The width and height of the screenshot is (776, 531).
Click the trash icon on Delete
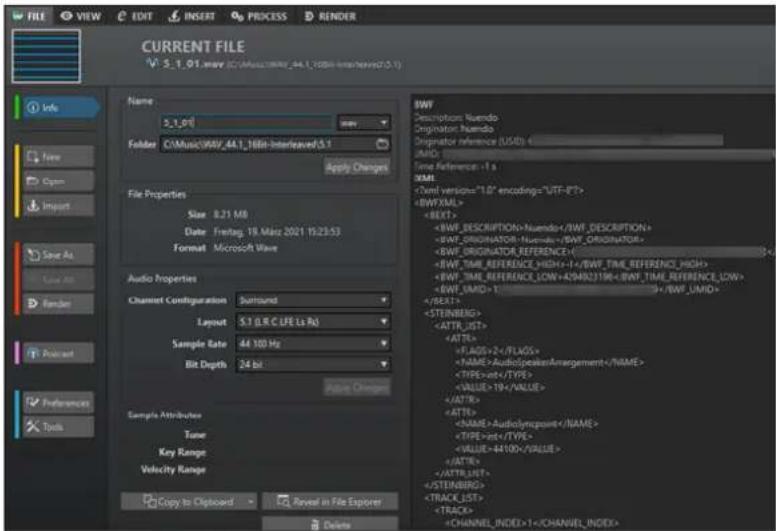point(315,525)
